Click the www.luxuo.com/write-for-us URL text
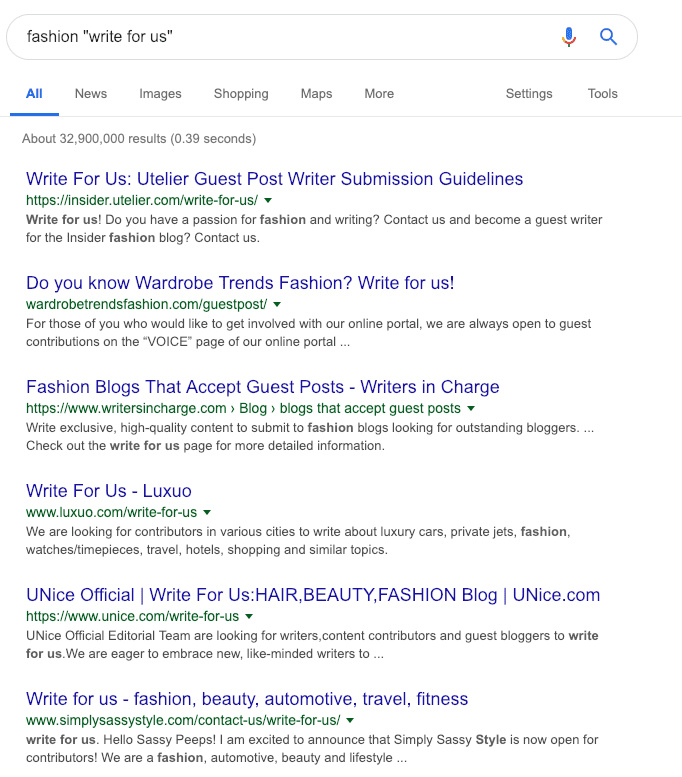The width and height of the screenshot is (682, 777). pyautogui.click(x=112, y=512)
